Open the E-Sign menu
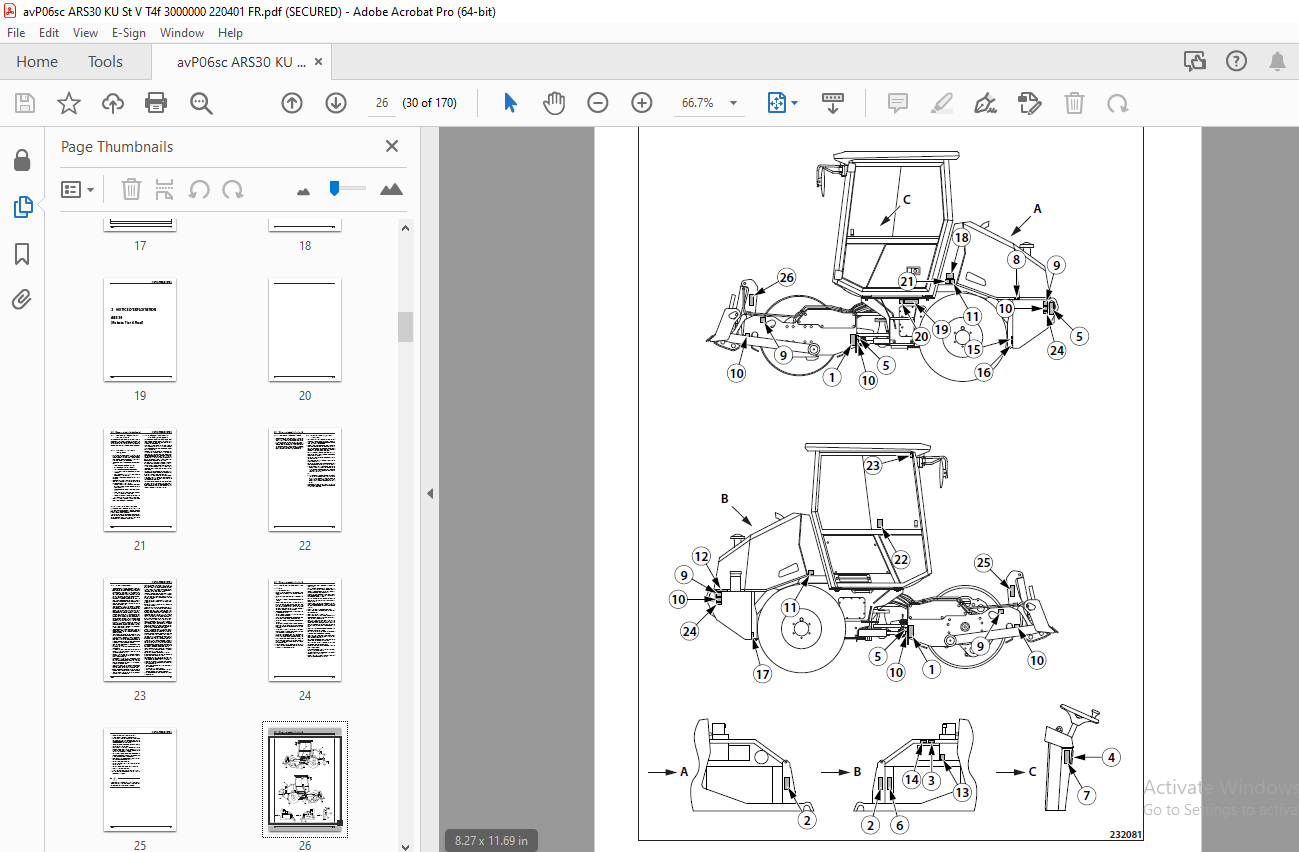Image resolution: width=1299 pixels, height=852 pixels. click(129, 33)
